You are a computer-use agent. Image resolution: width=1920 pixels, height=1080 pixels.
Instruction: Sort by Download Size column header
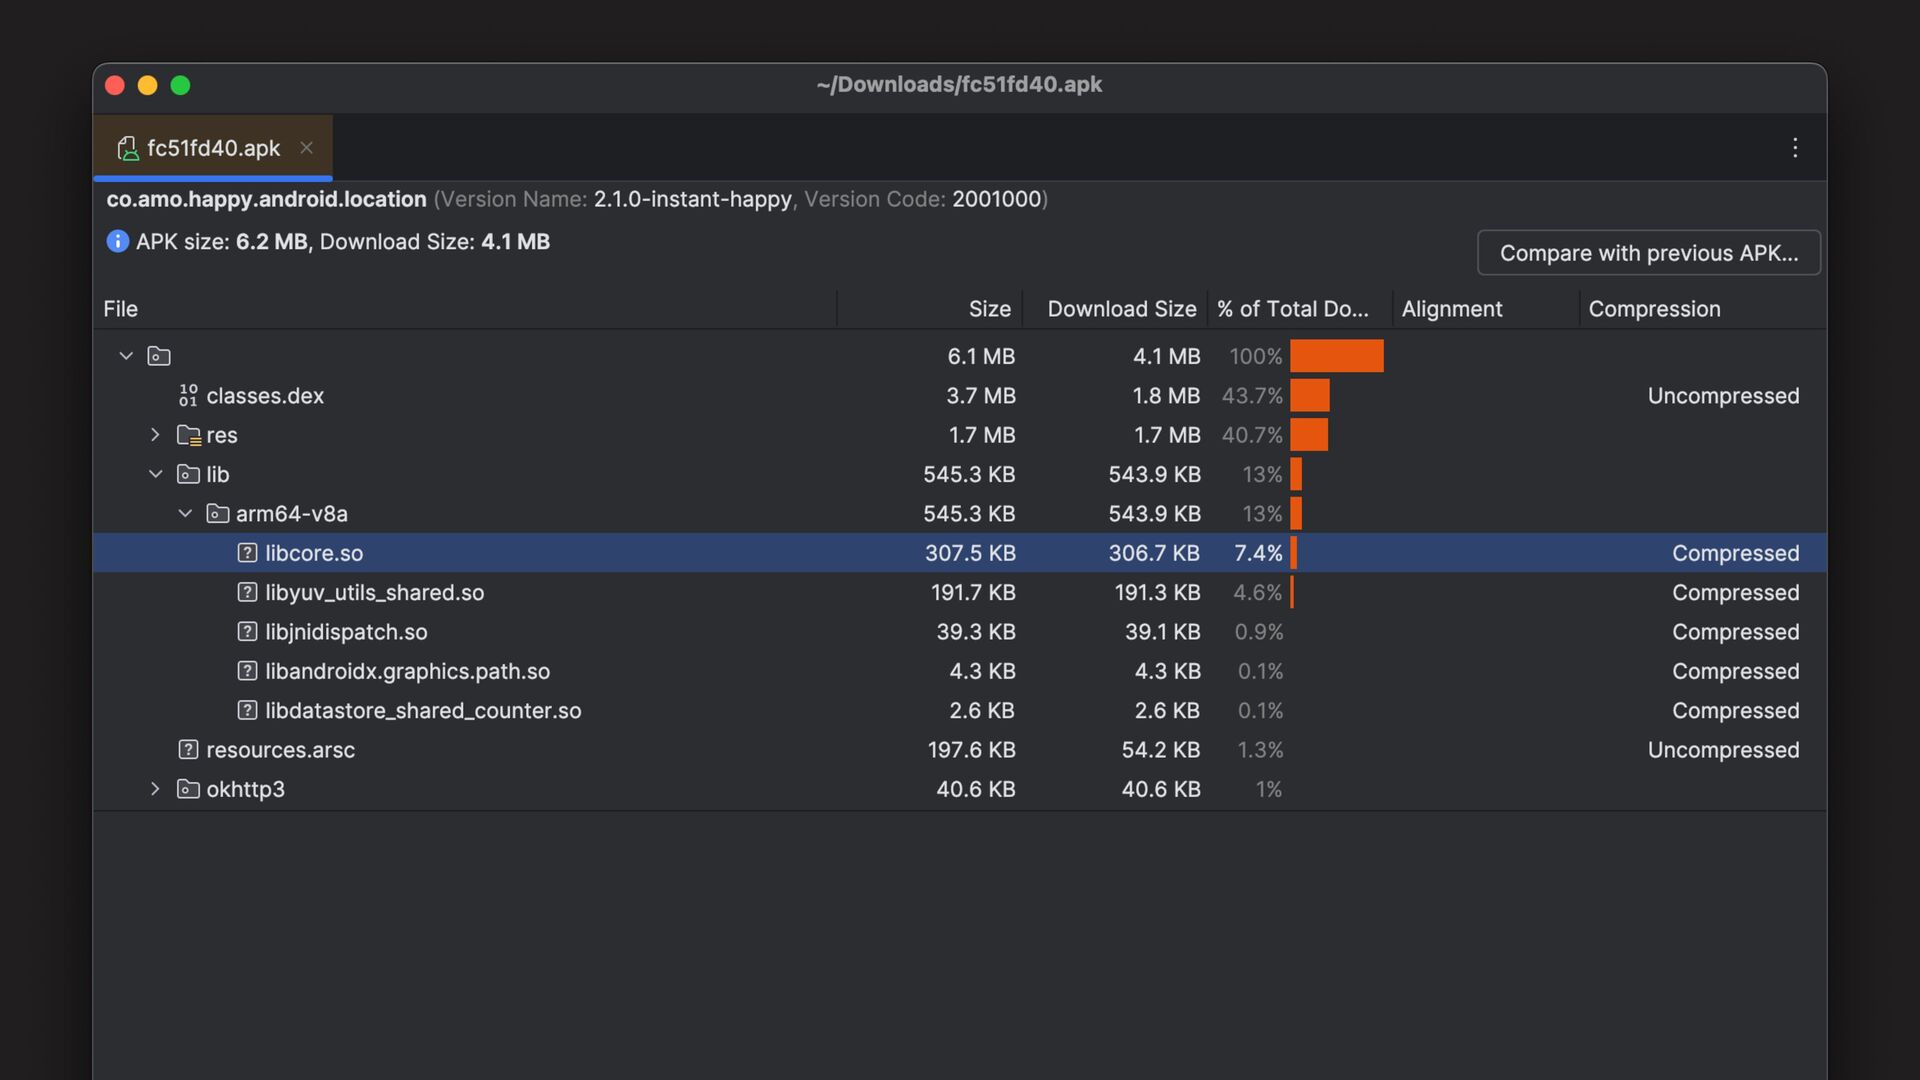point(1121,309)
